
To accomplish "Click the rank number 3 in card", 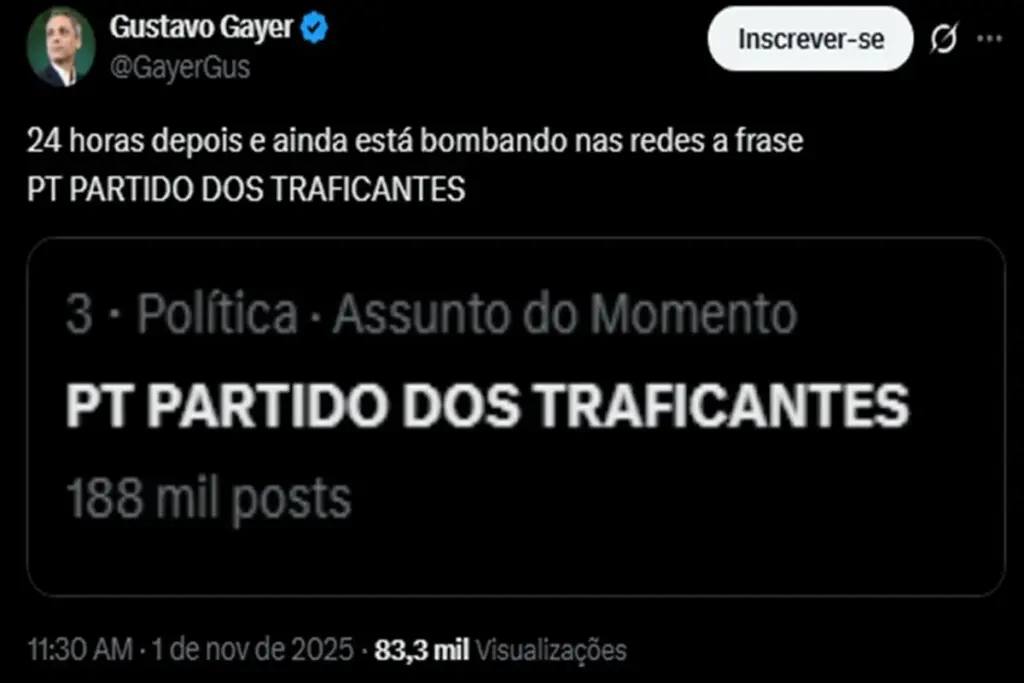I will pyautogui.click(x=79, y=315).
